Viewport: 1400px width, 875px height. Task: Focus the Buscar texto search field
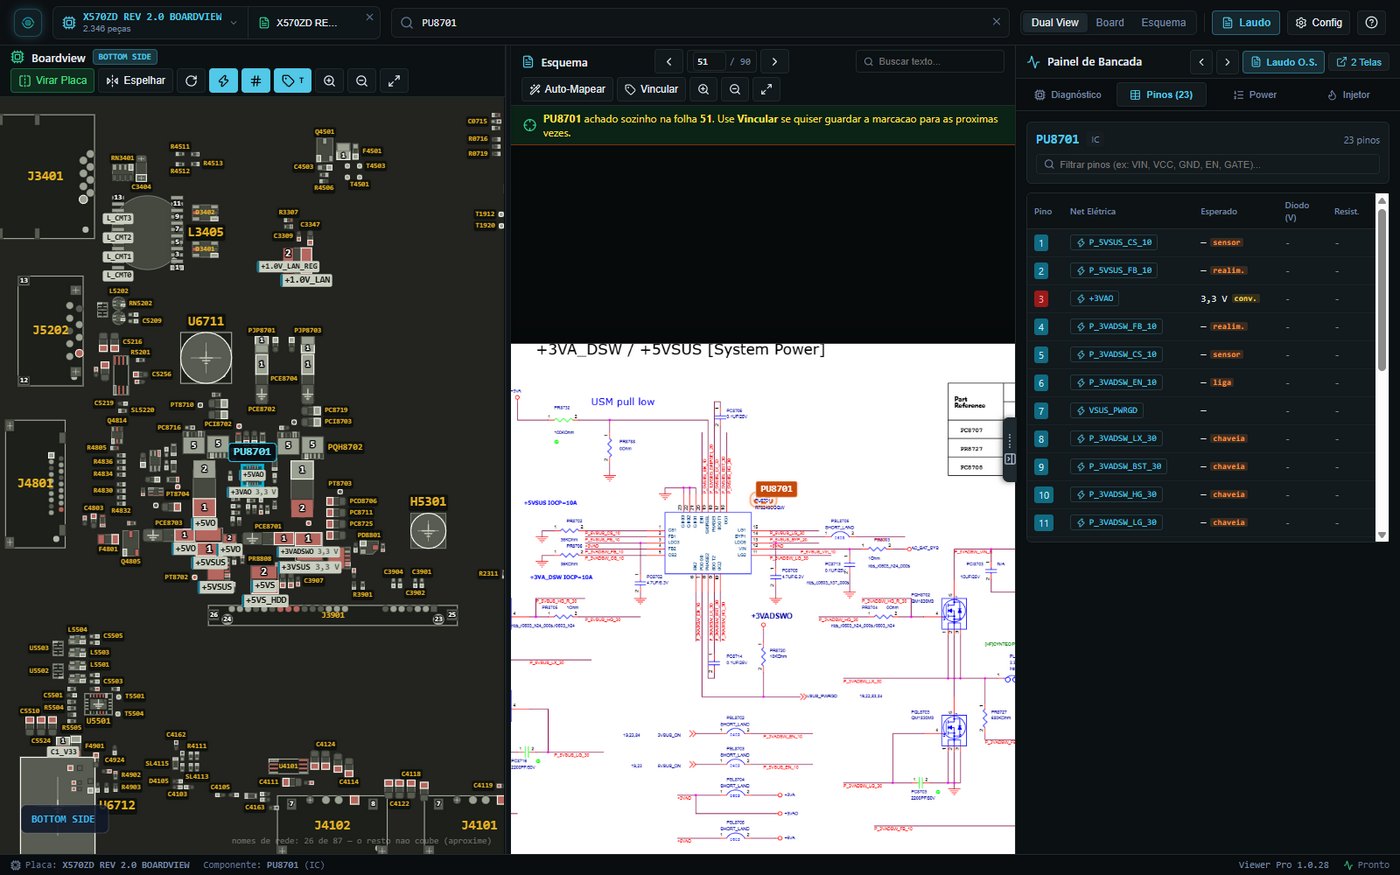point(930,62)
